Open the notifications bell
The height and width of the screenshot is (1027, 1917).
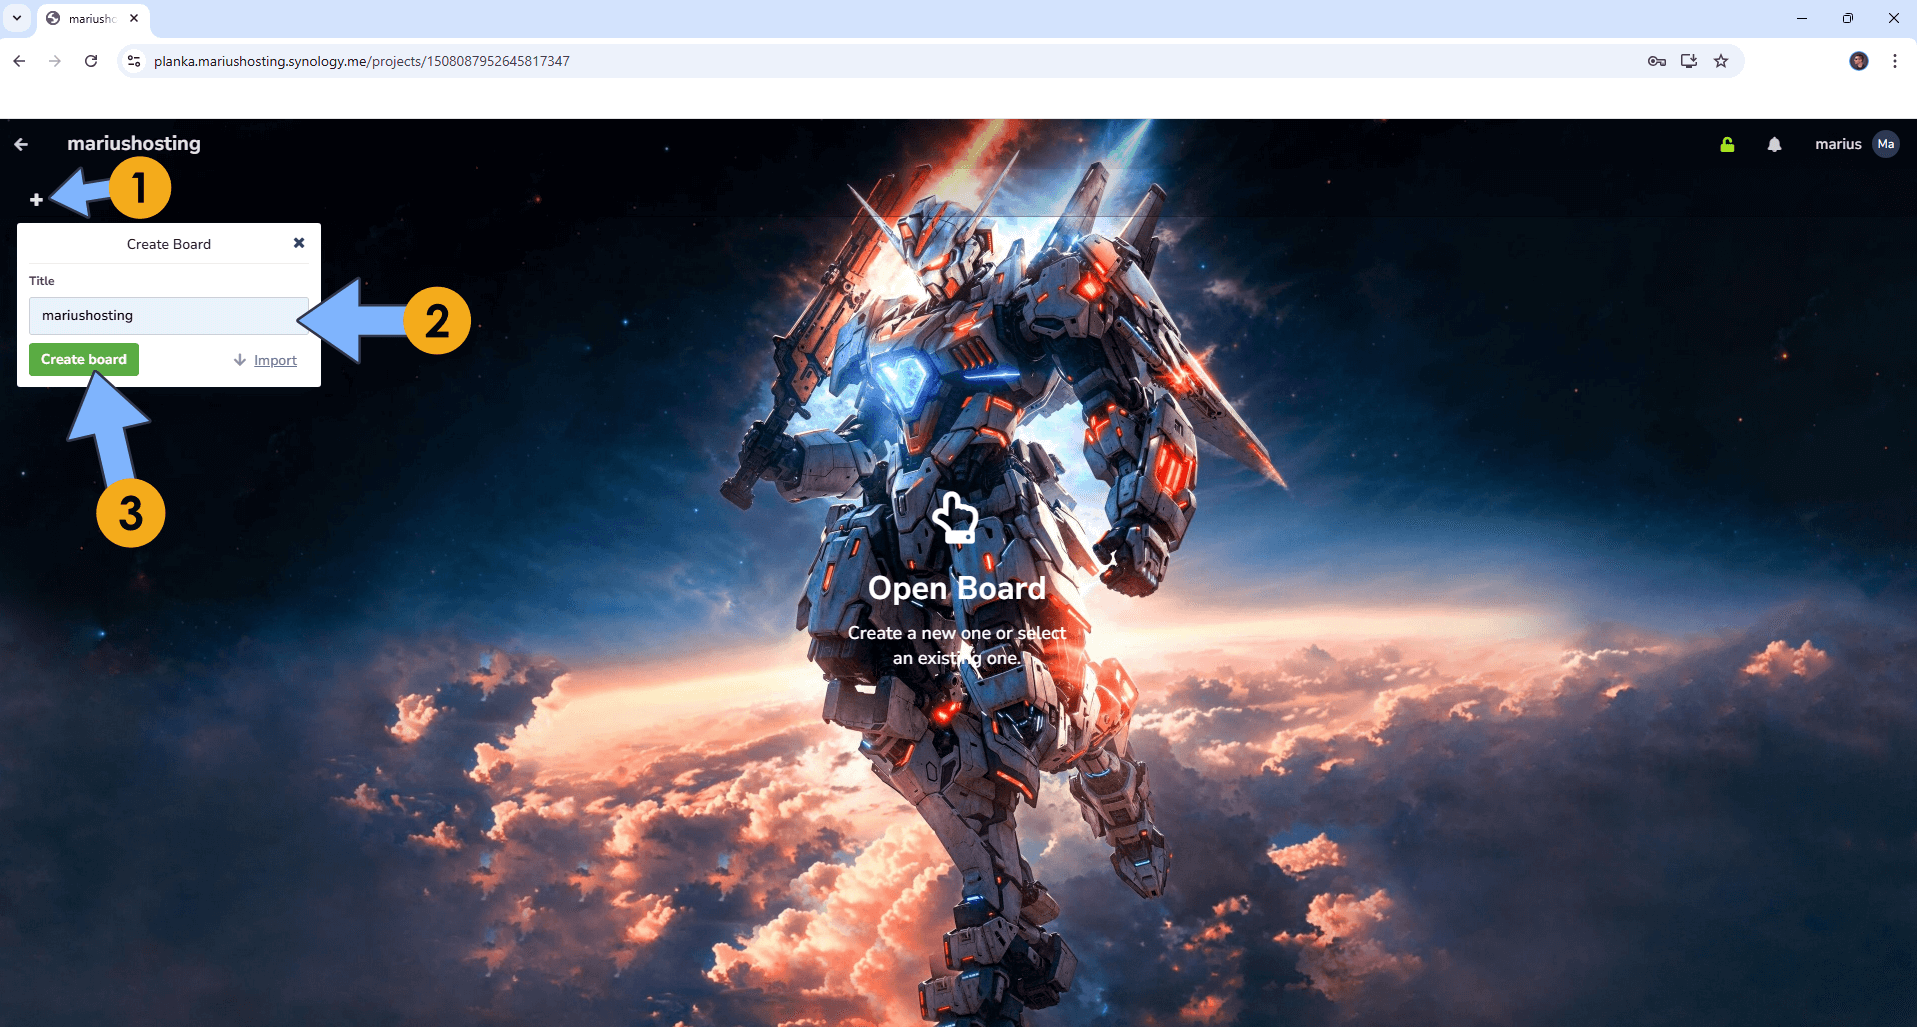[x=1774, y=144]
